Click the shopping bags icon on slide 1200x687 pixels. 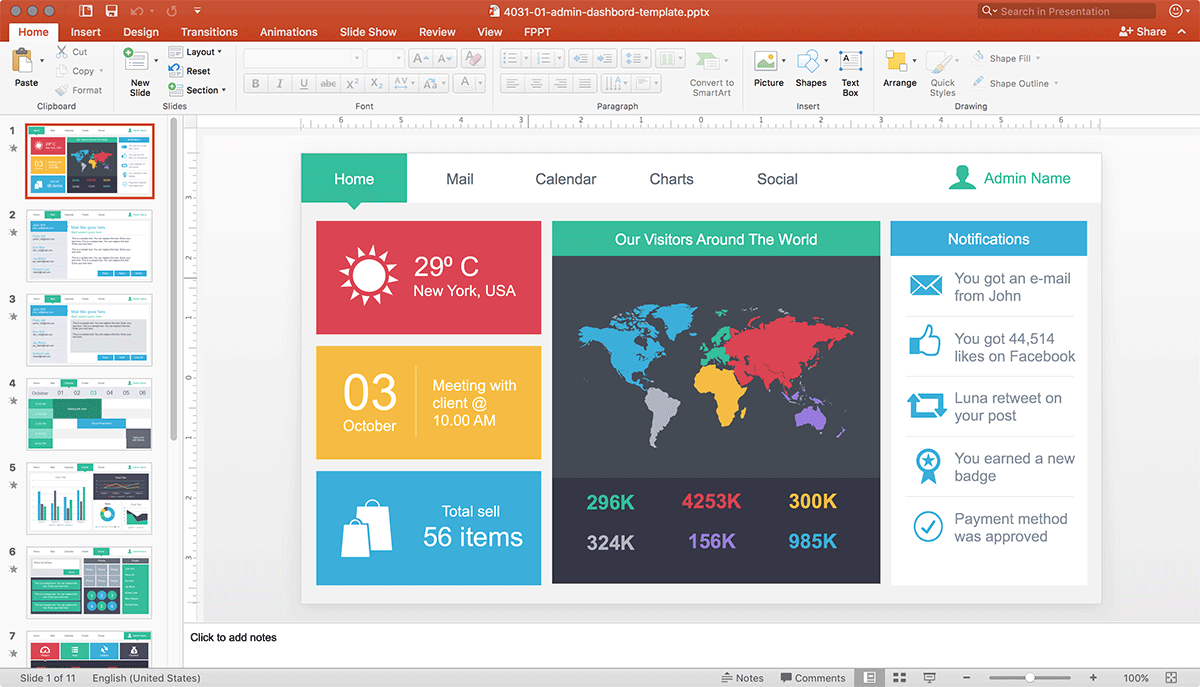[x=366, y=527]
